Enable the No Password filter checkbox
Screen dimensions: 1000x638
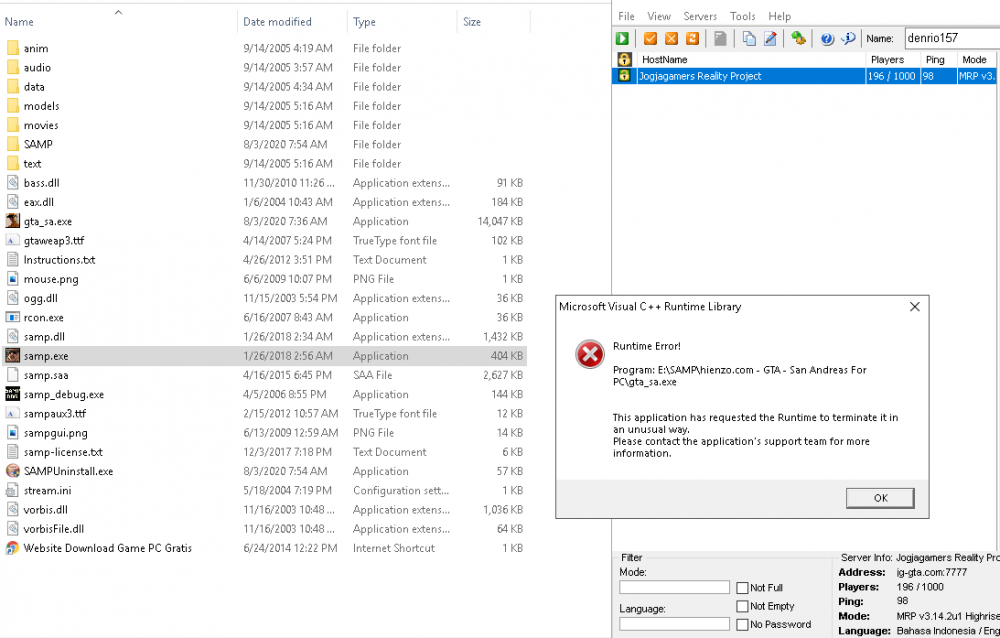[x=742, y=625]
